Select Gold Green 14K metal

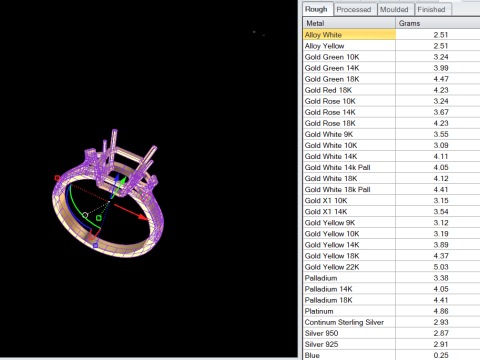[391, 68]
